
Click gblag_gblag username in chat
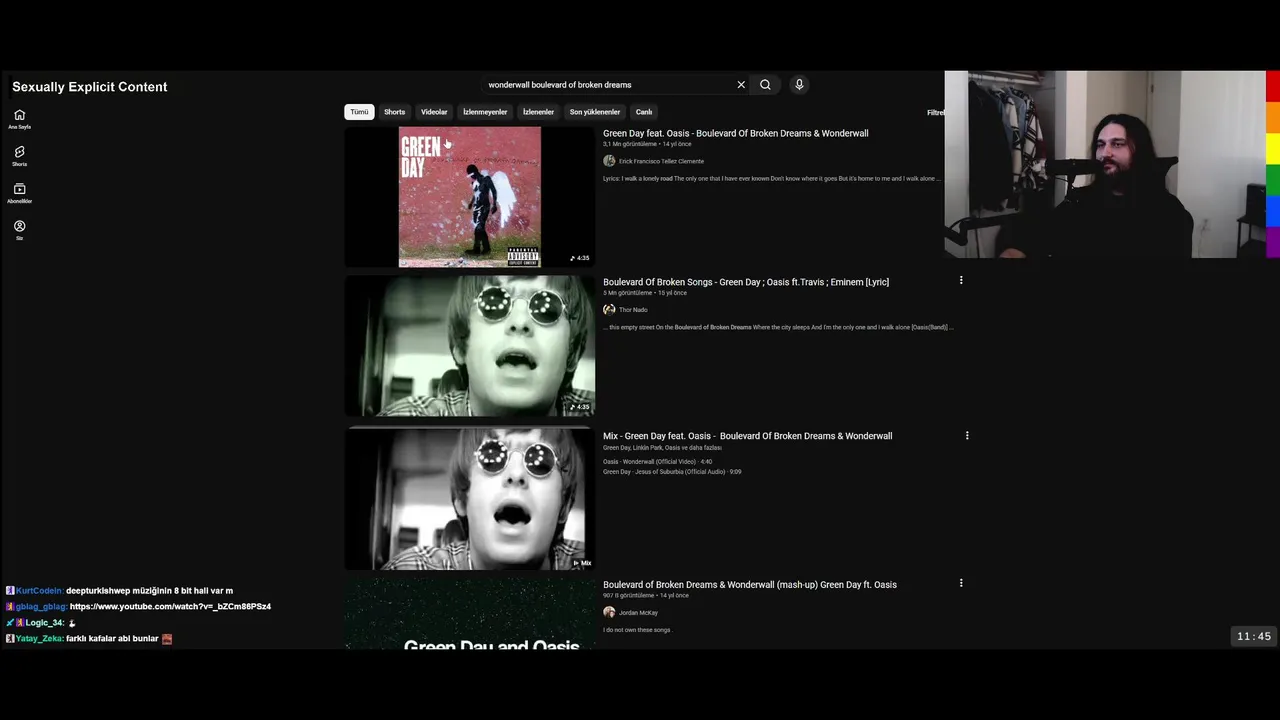(x=41, y=607)
